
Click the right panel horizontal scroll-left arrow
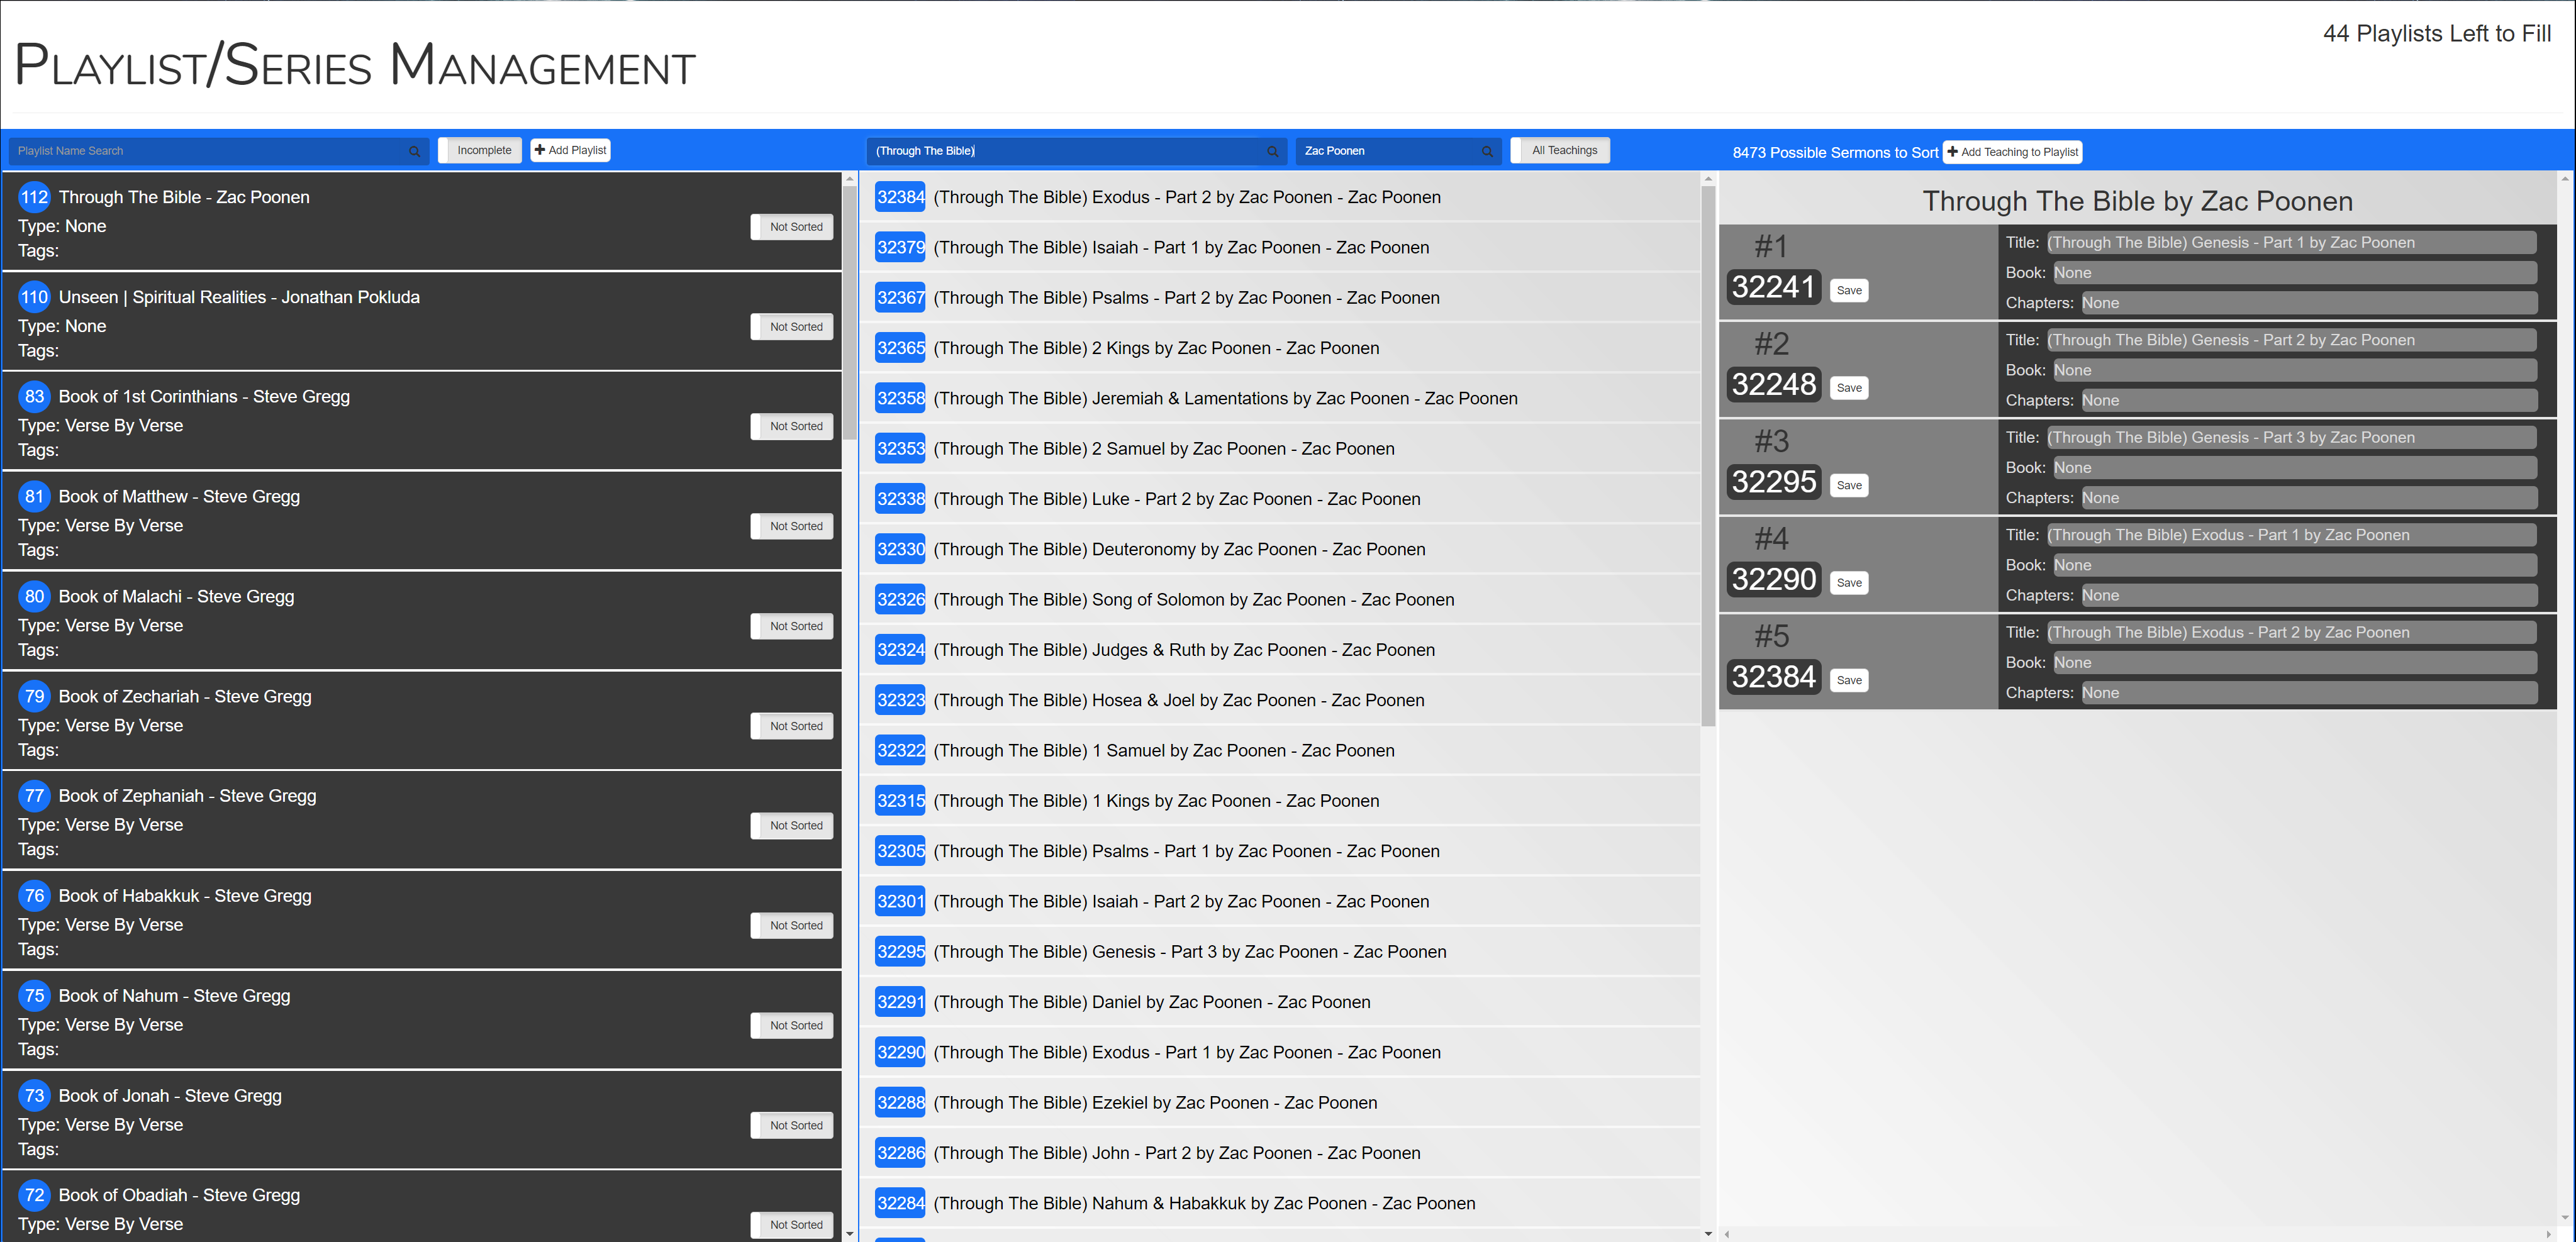pyautogui.click(x=1727, y=1234)
